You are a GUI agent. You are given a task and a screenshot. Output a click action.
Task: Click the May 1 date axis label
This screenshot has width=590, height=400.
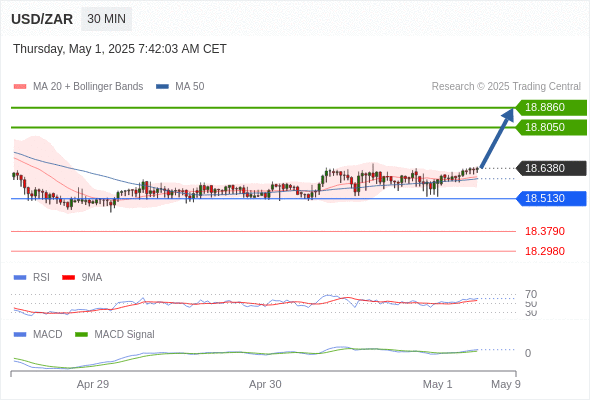point(437,384)
